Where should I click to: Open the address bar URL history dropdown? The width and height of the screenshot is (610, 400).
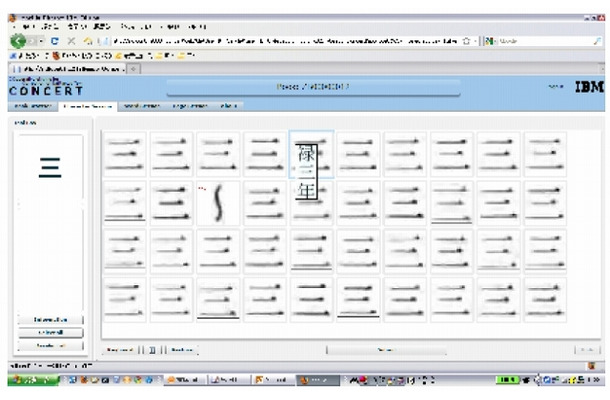point(475,41)
